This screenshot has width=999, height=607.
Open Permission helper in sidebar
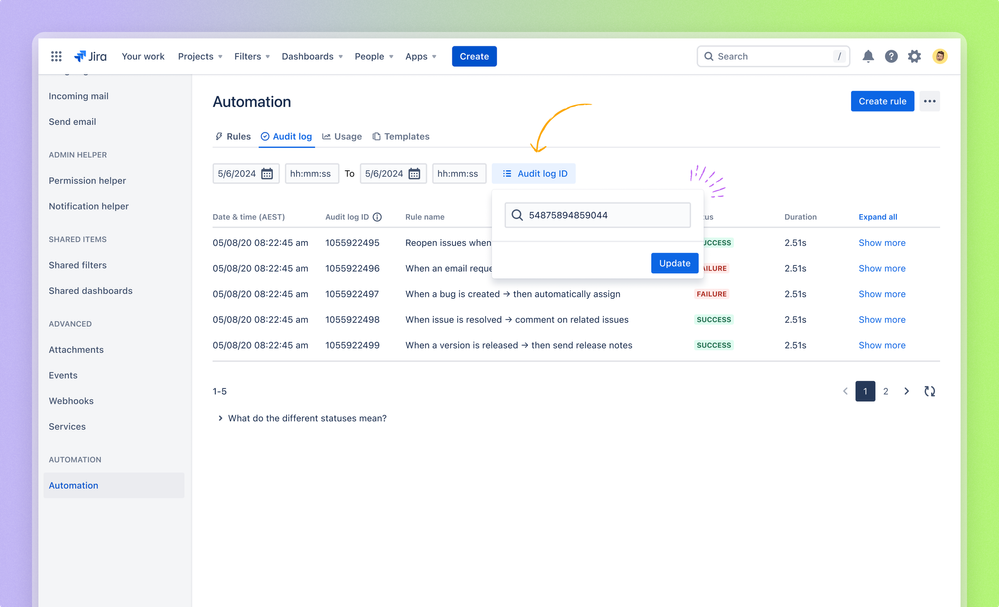tap(87, 180)
